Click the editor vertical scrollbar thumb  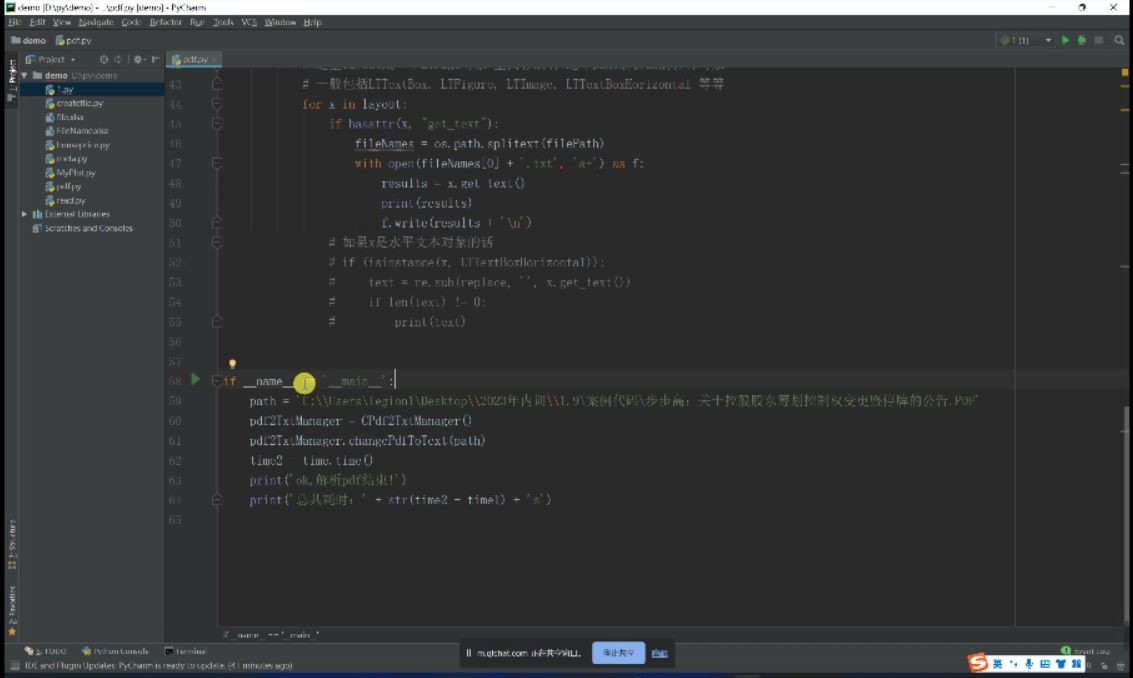pos(1124,513)
